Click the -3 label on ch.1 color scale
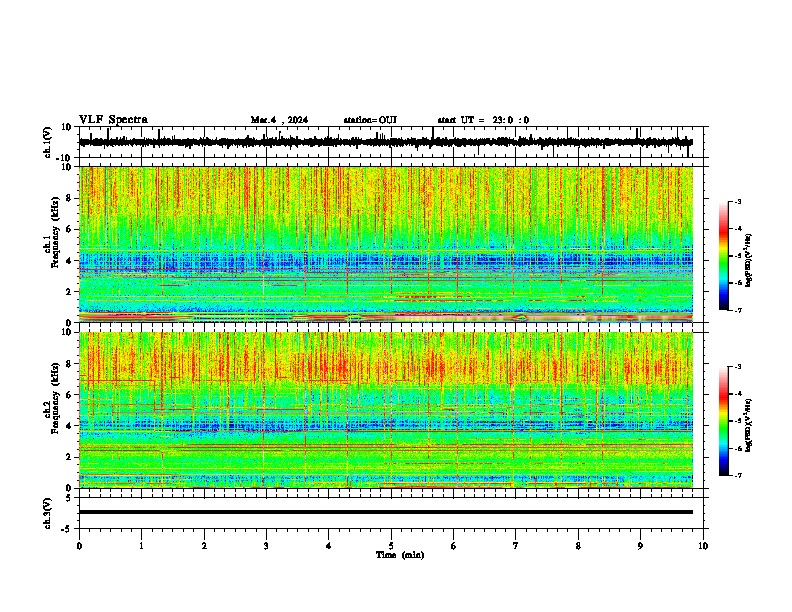The height and width of the screenshot is (612, 792). coord(737,201)
